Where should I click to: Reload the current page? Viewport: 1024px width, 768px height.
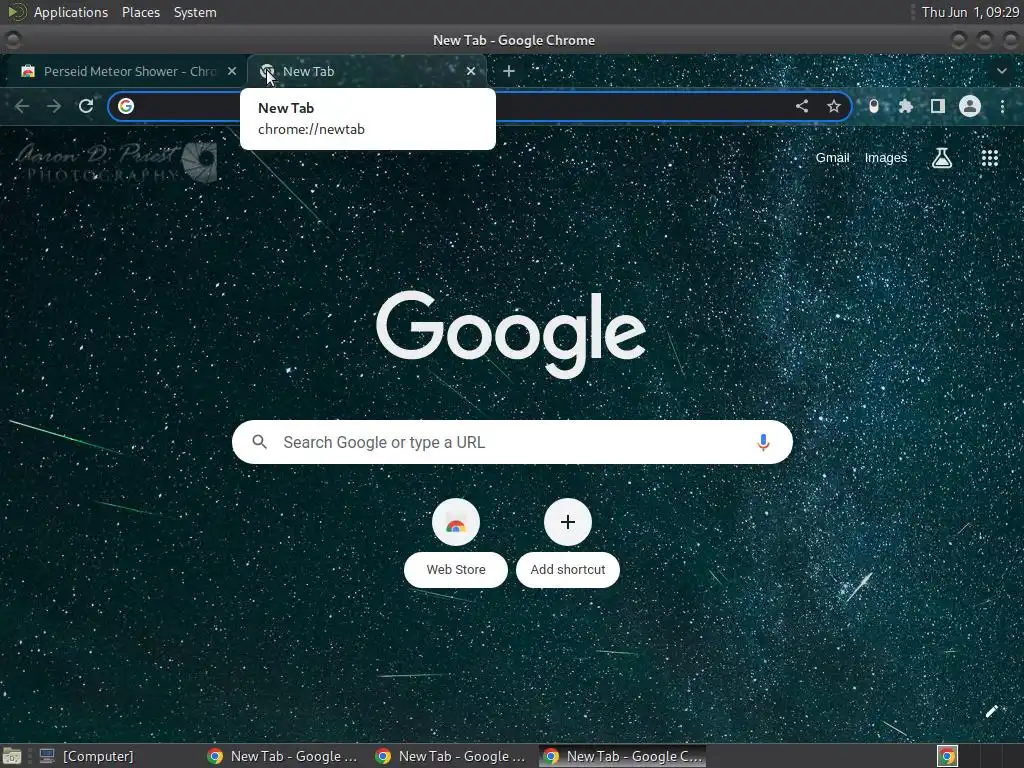[86, 106]
